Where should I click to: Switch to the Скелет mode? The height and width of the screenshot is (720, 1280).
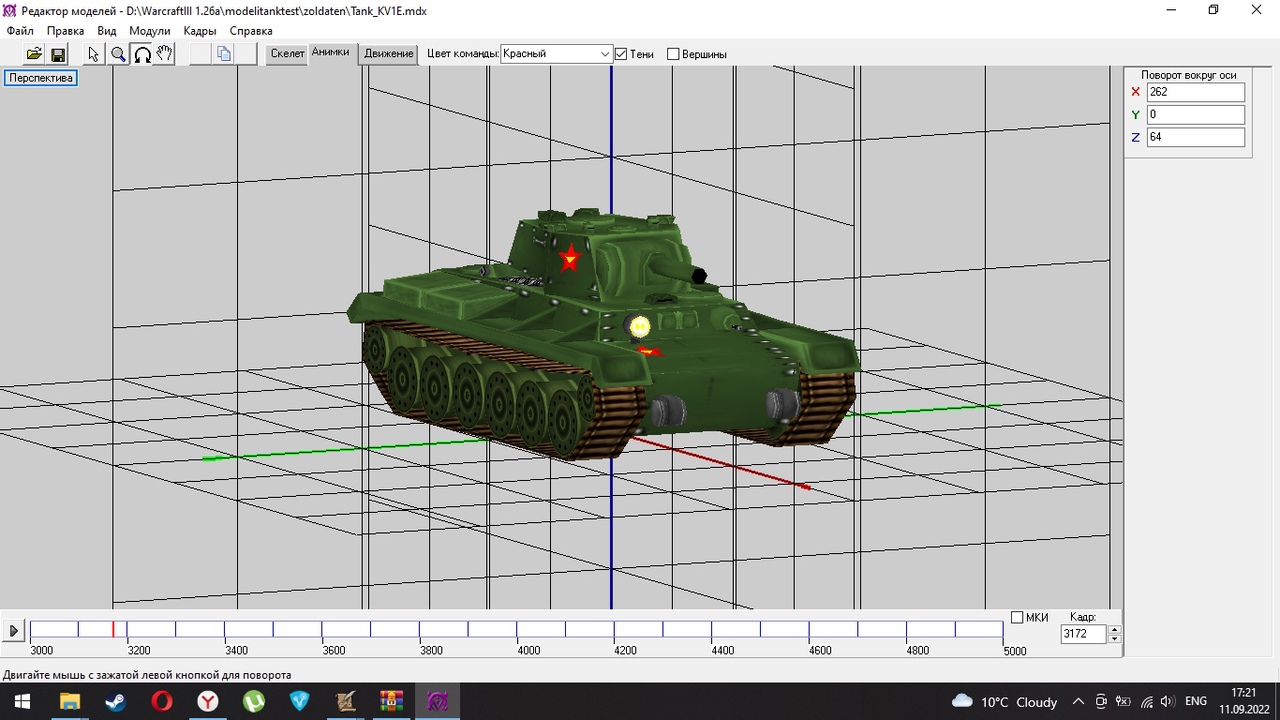point(288,54)
